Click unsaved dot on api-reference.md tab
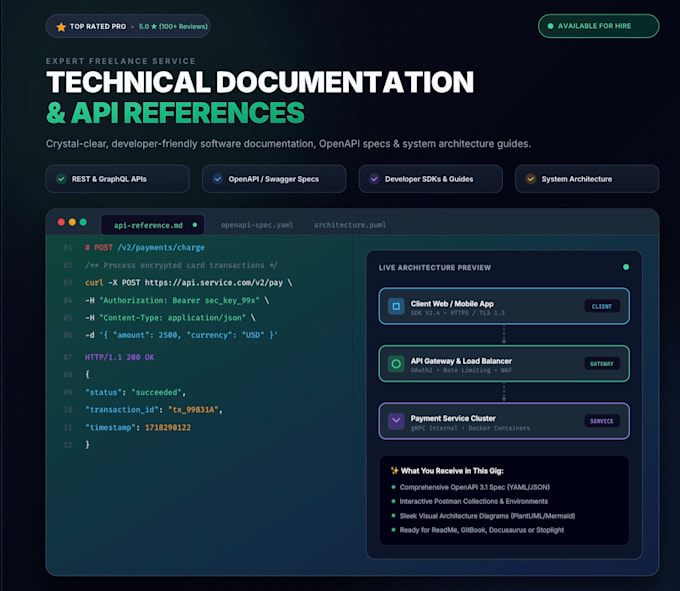680x591 pixels. 195,225
